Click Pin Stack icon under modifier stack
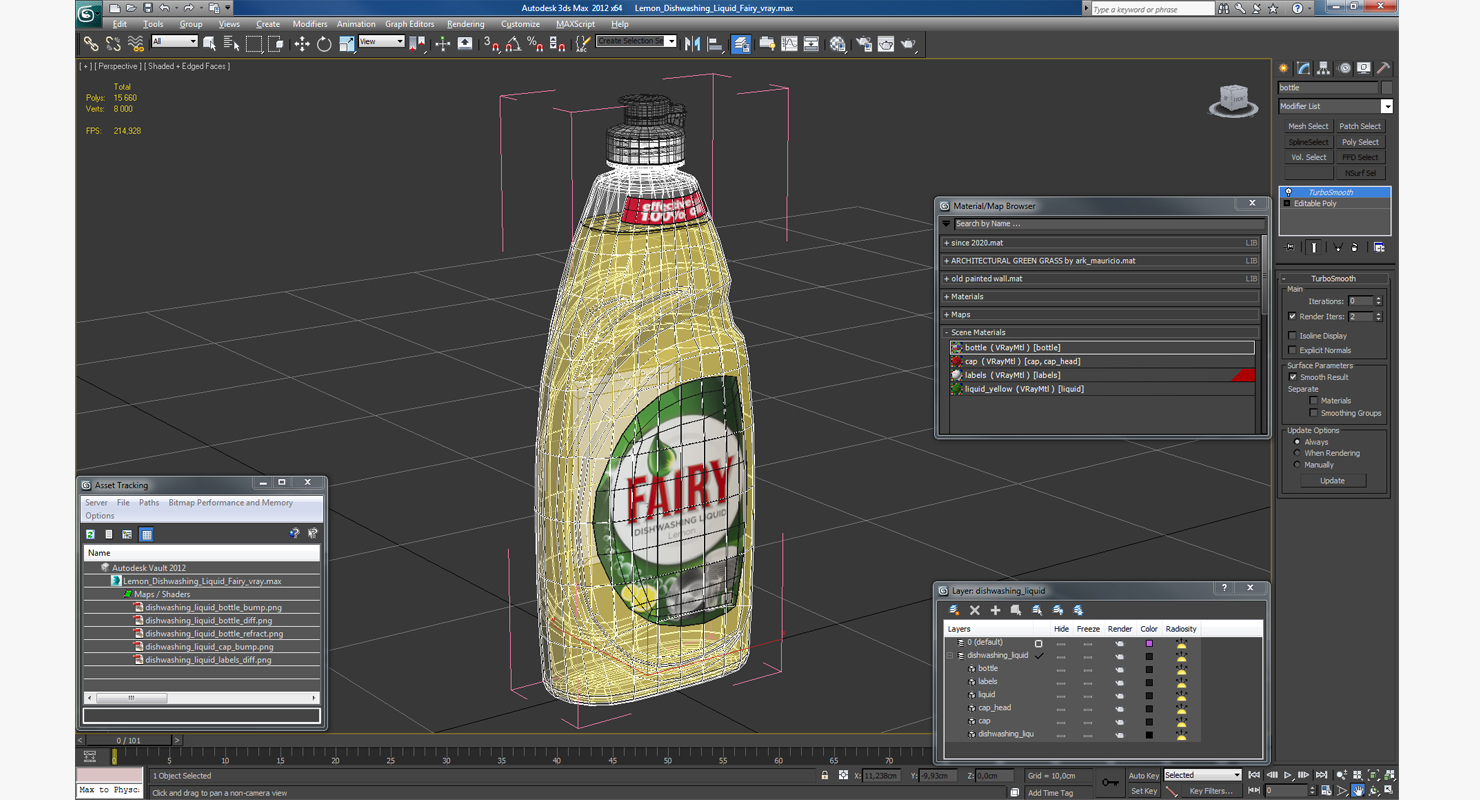1480x800 pixels. [1289, 247]
